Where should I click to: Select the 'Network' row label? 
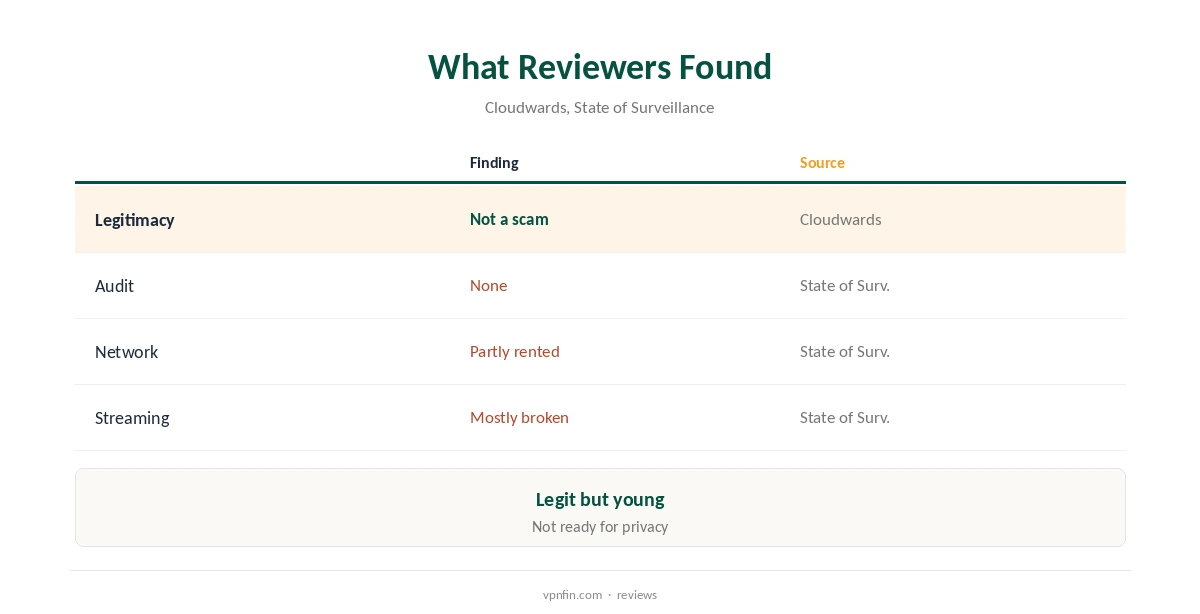pos(127,352)
